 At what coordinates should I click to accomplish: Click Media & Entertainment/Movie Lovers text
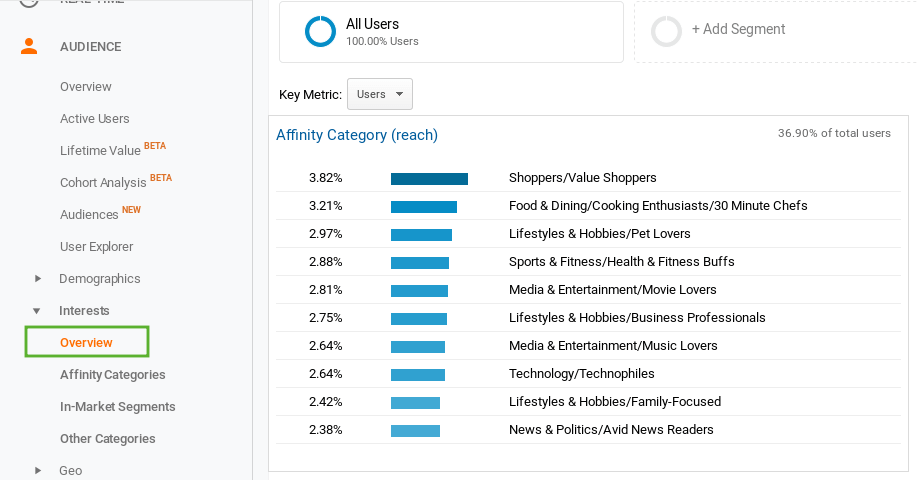click(612, 290)
